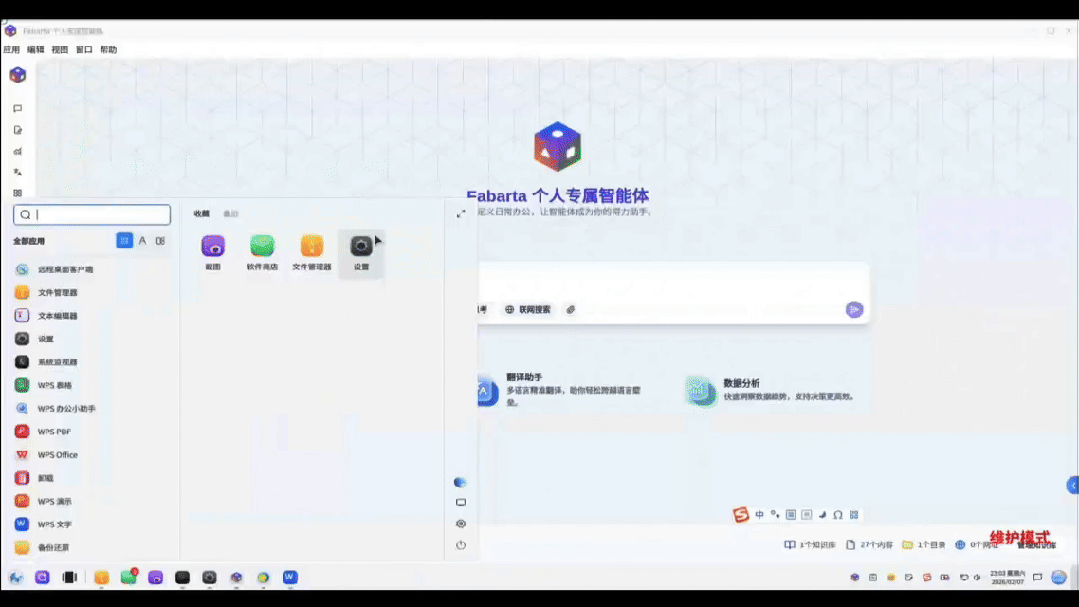Open 设置 in the favorites grid
Viewport: 1079px width, 607px height.
[361, 253]
